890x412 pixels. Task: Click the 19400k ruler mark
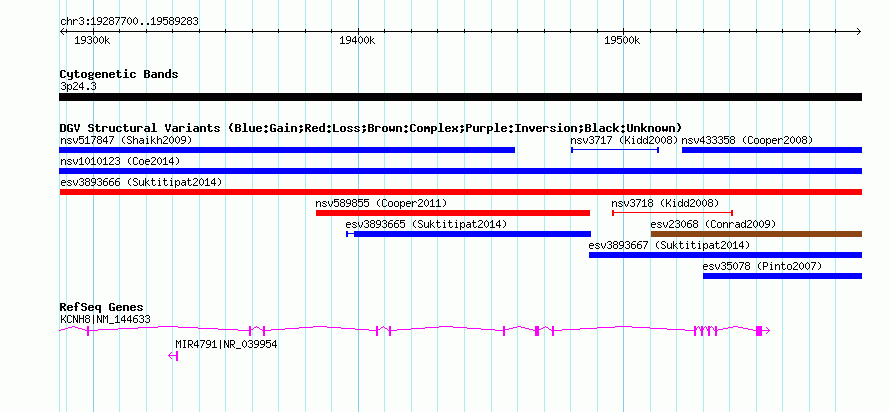click(x=357, y=41)
